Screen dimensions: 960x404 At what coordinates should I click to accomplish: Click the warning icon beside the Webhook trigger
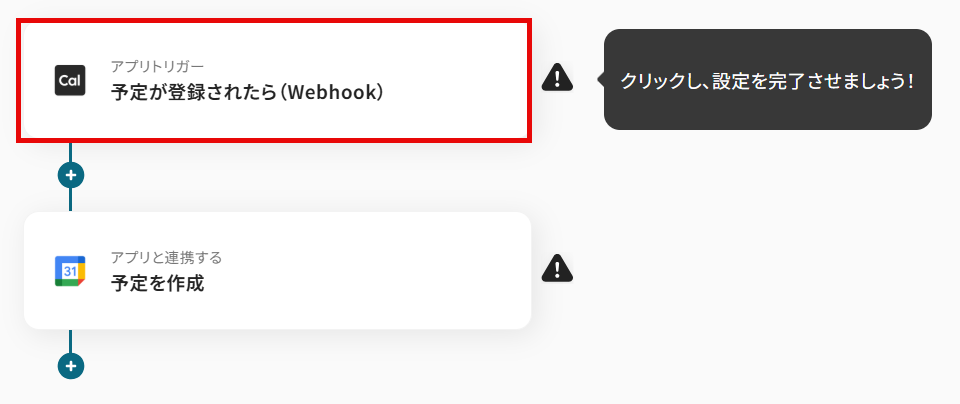point(557,78)
